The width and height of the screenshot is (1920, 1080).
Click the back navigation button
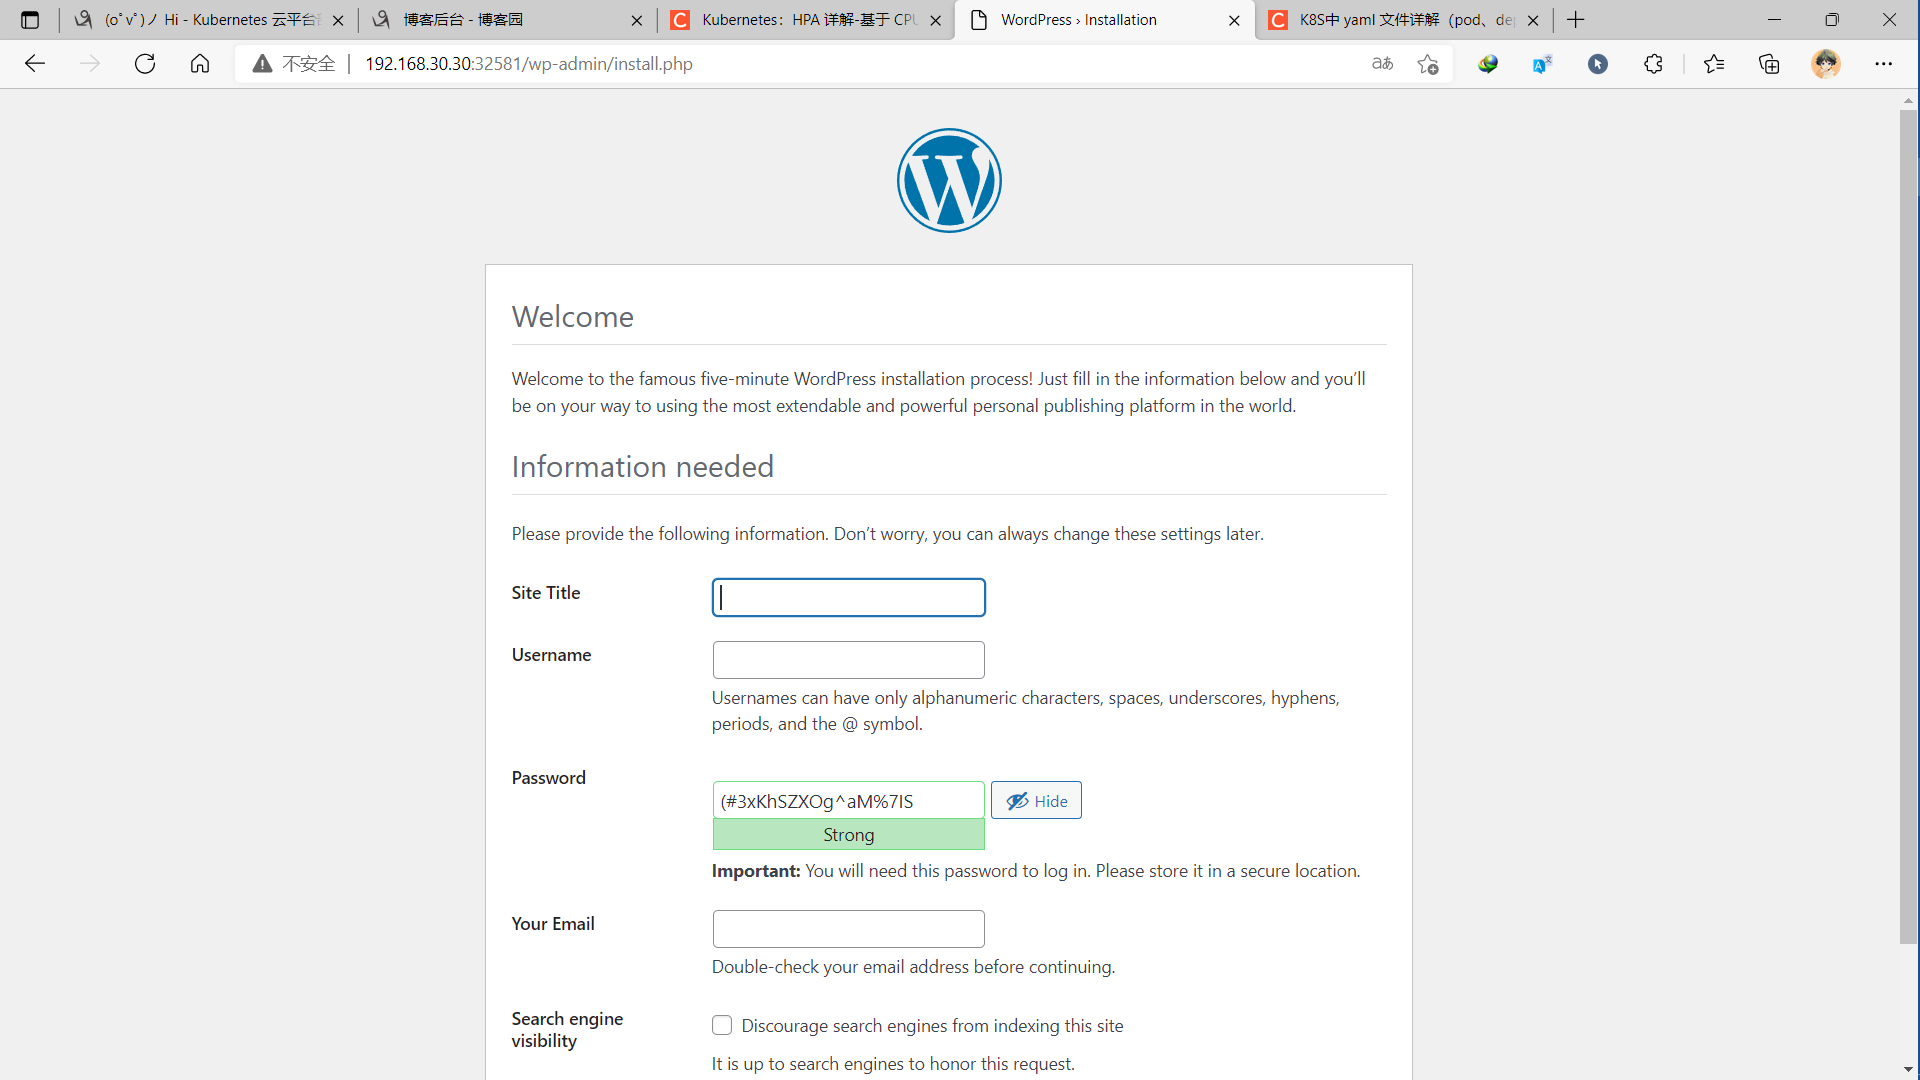(35, 63)
